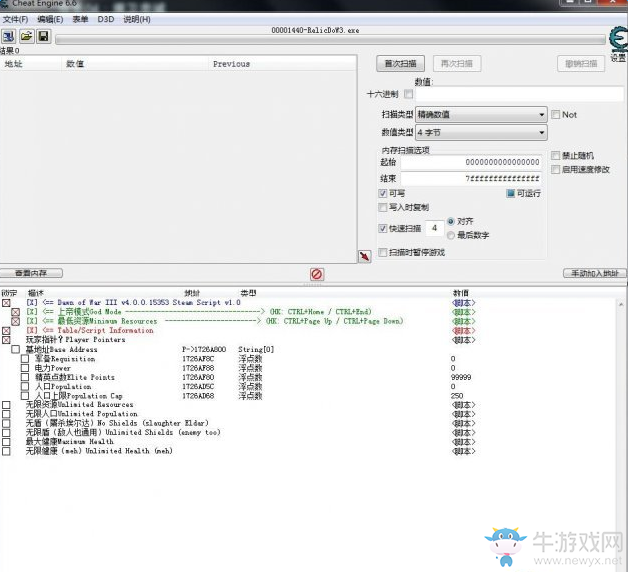Freeze the Elite Points value checkbox

click(25, 377)
